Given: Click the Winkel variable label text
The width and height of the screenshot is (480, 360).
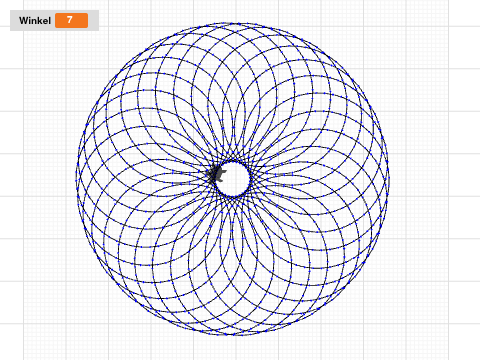Looking at the screenshot, I should [35, 21].
